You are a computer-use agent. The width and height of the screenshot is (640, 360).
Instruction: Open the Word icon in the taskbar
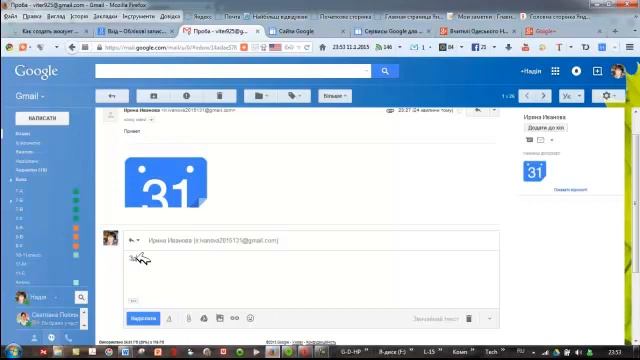click(125, 352)
